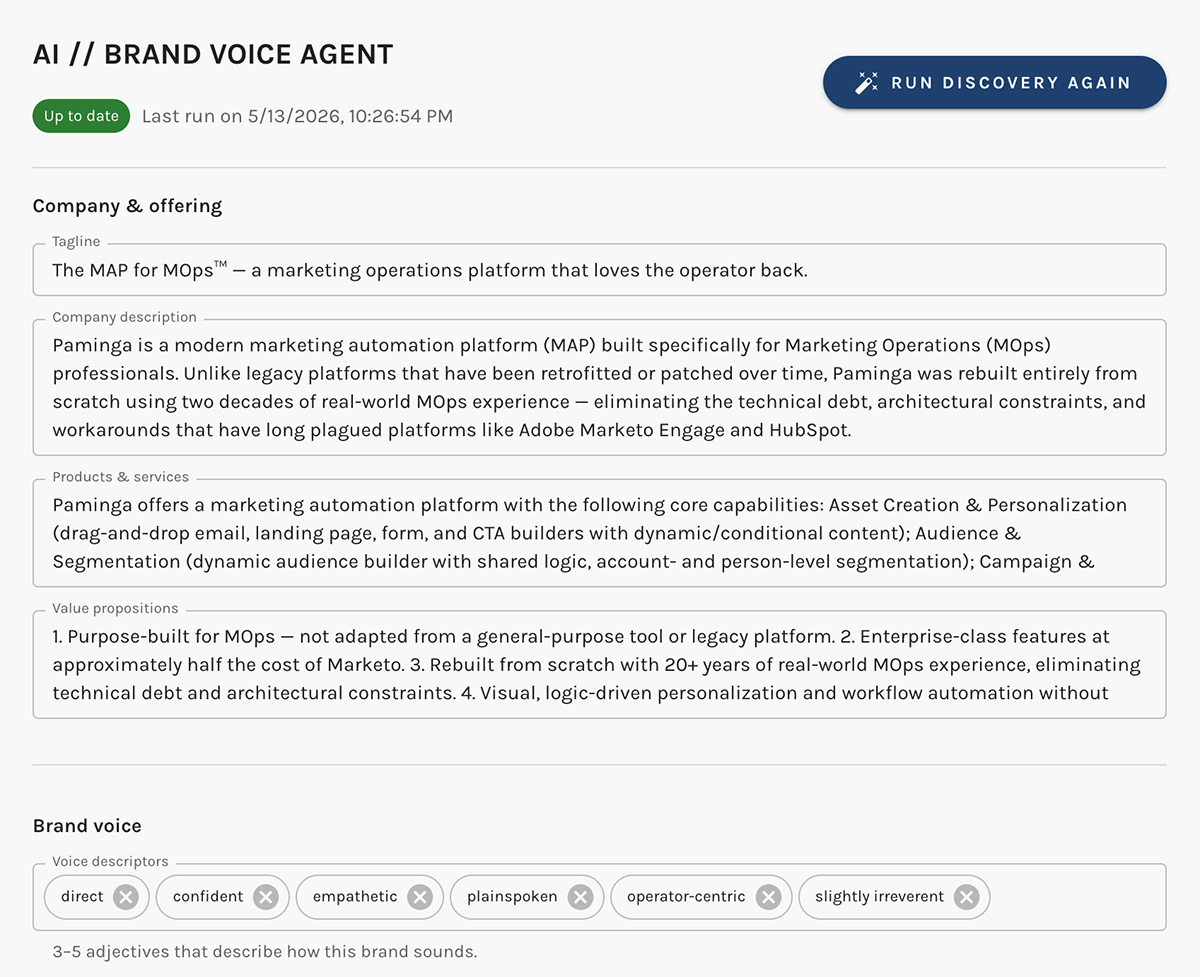1200x977 pixels.
Task: Click the magic wand icon in Run Discovery button
Action: [866, 83]
